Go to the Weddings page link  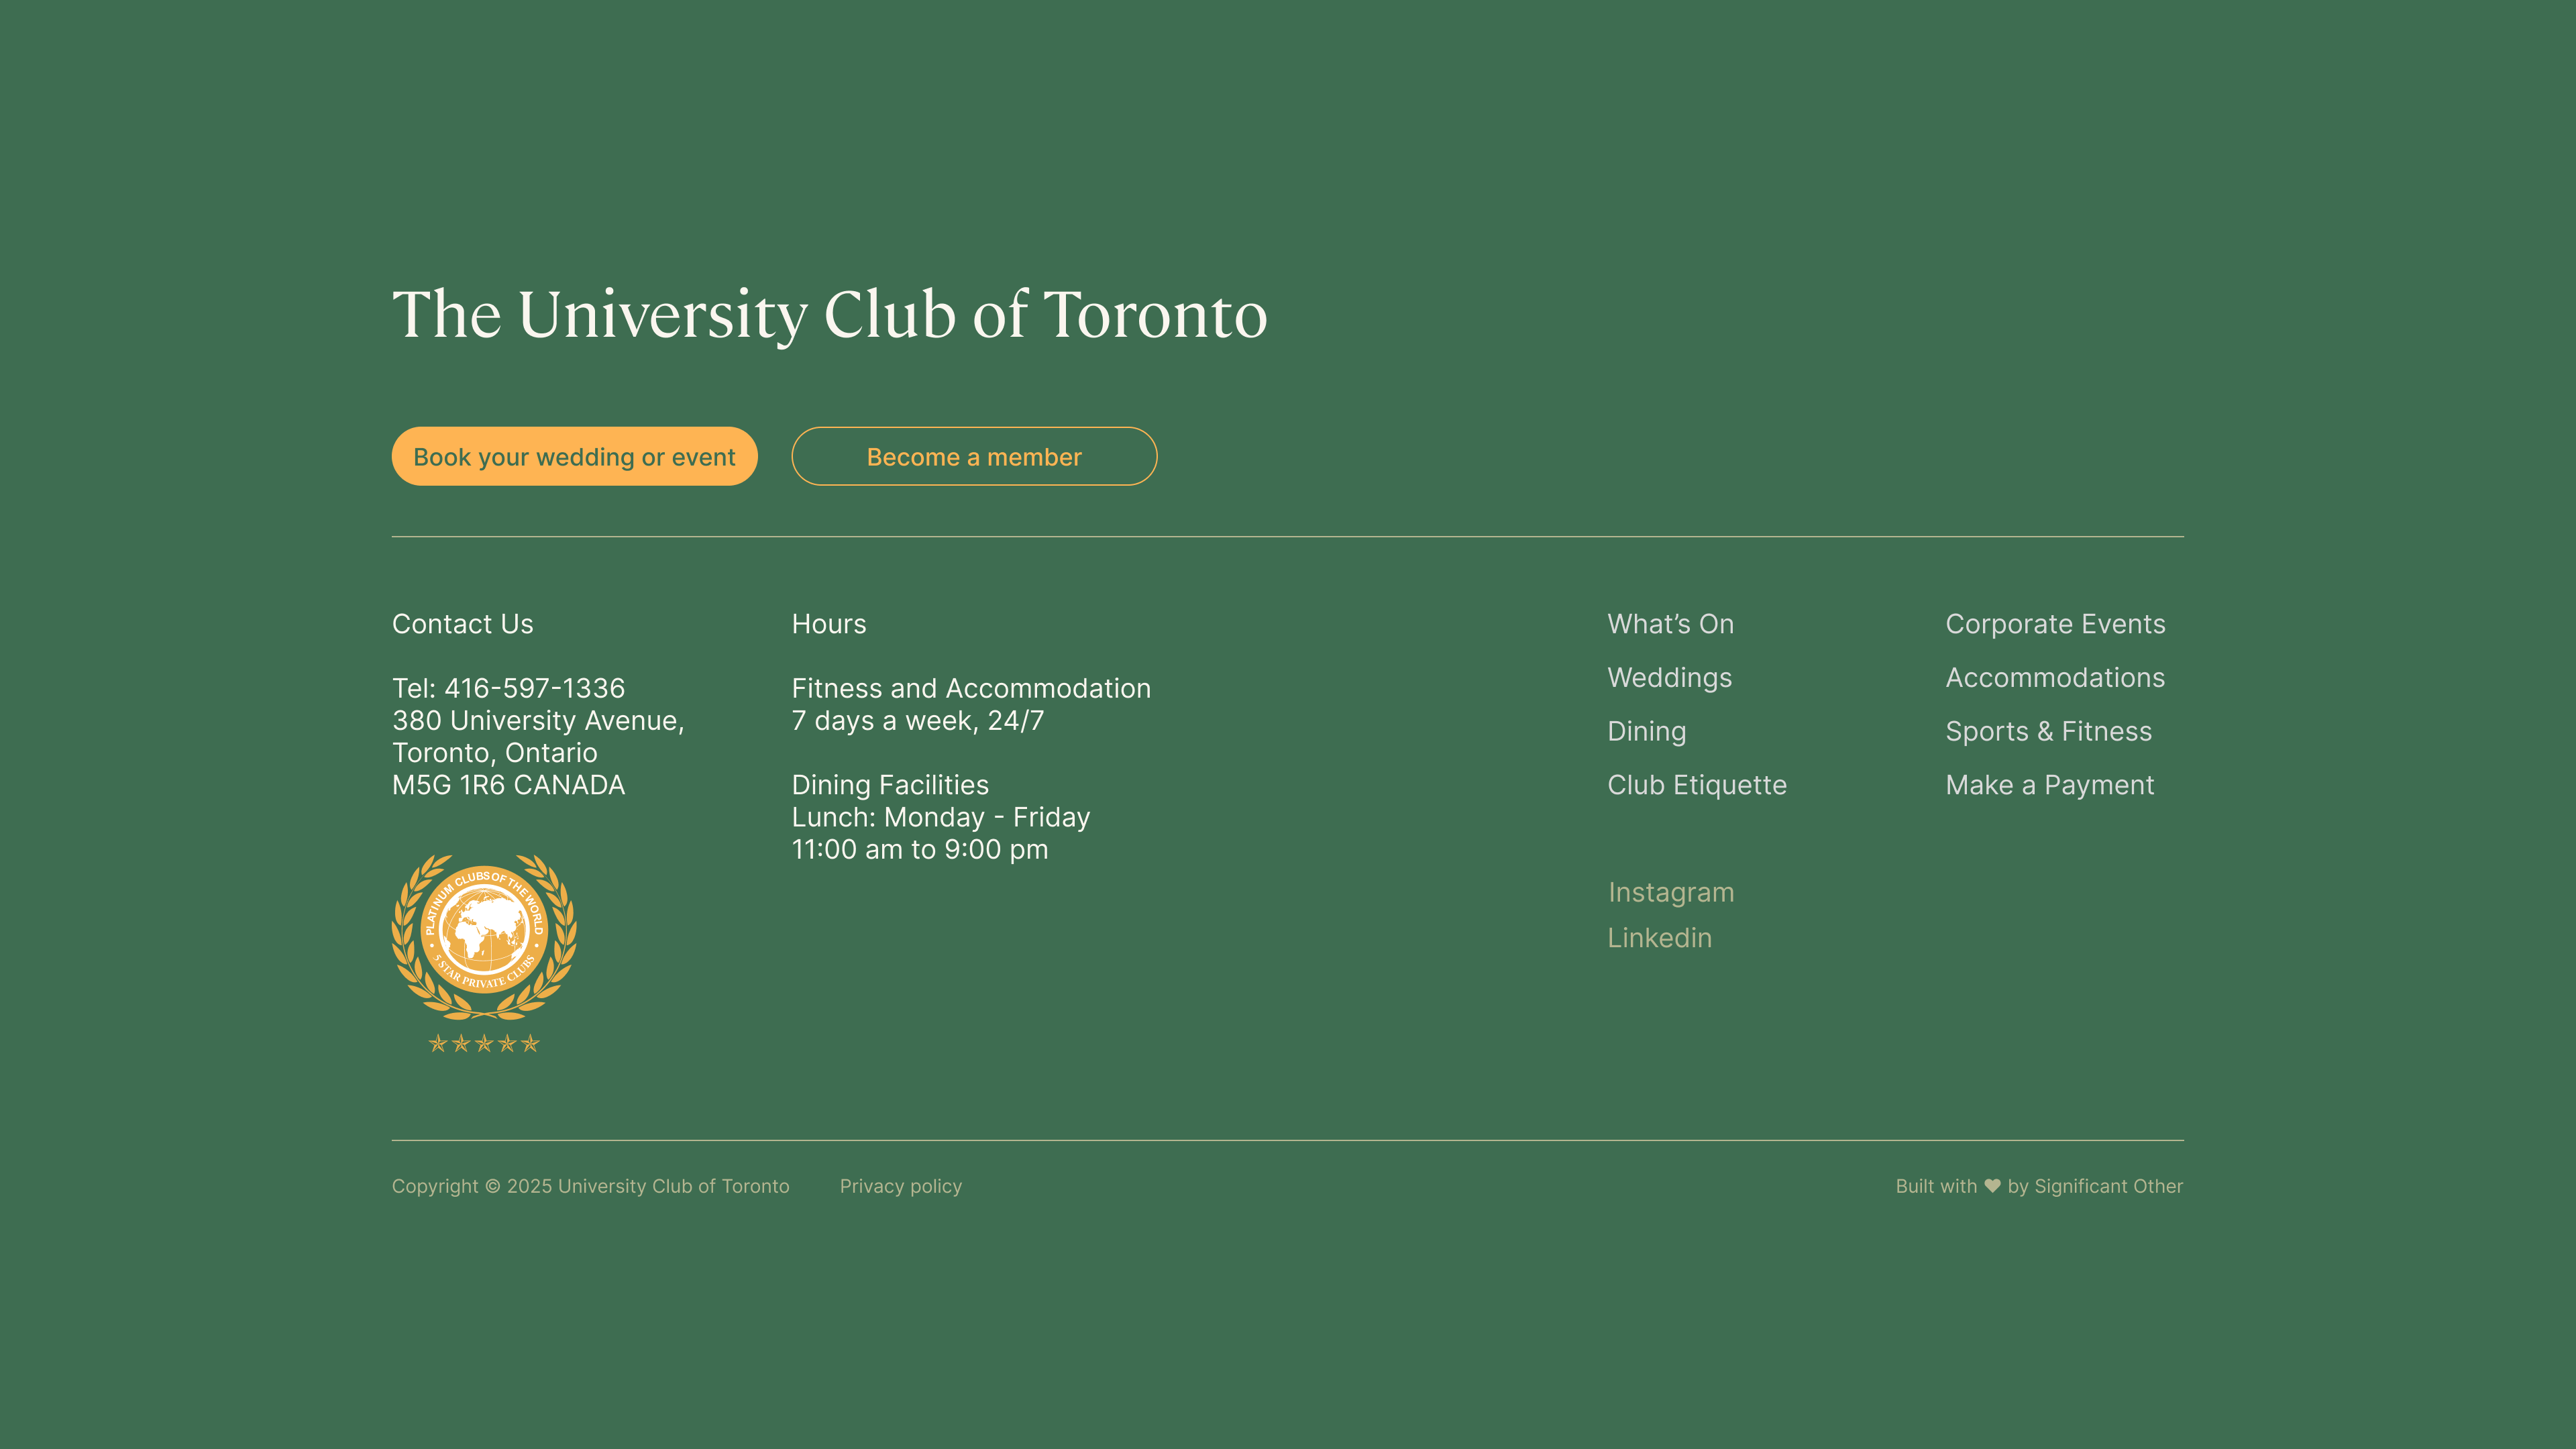pyautogui.click(x=1669, y=678)
